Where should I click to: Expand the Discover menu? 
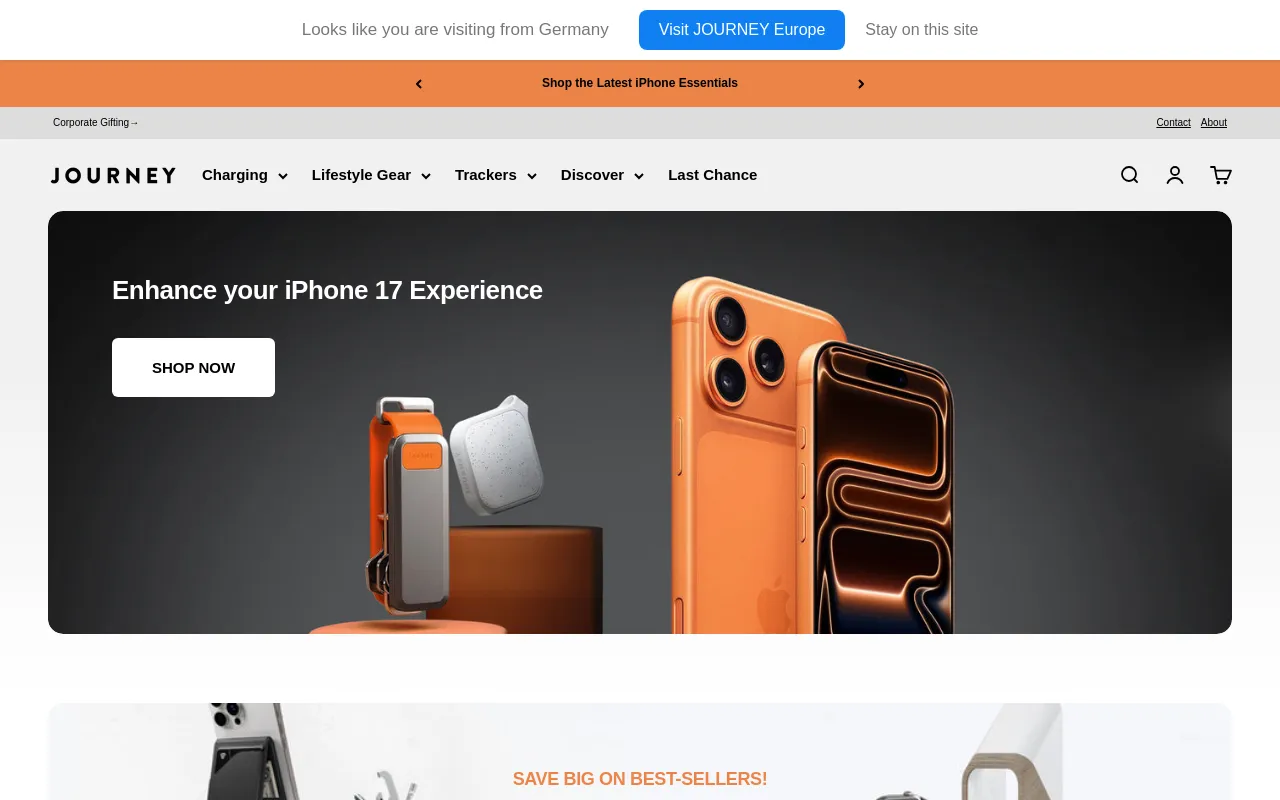(x=602, y=175)
